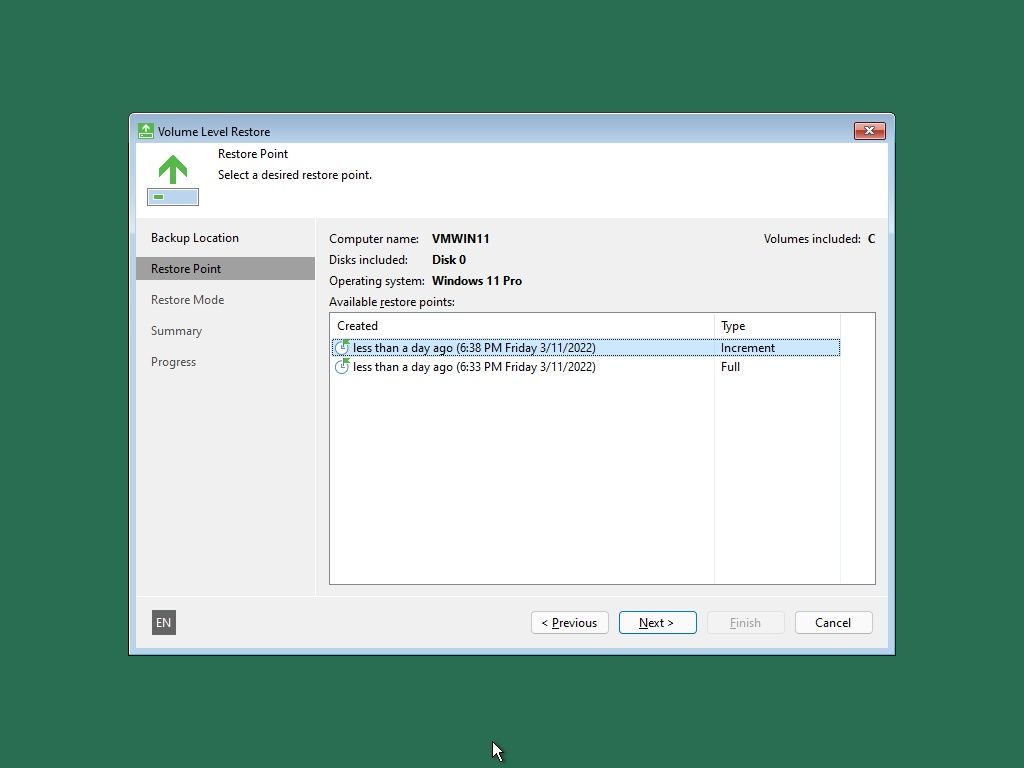Click the clock icon on the Full restore point
The image size is (1024, 768).
click(342, 367)
